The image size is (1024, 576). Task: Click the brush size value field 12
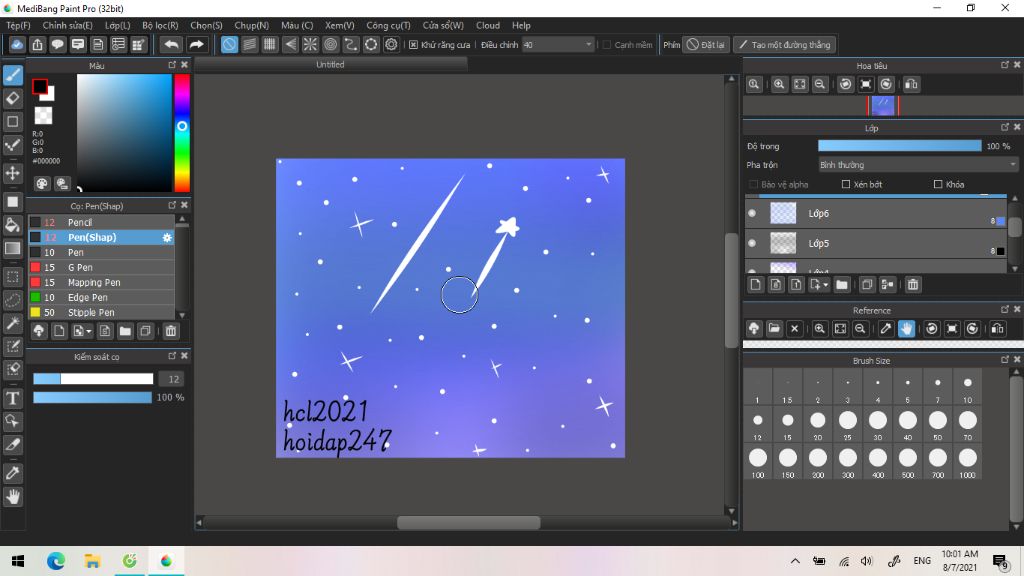[x=173, y=379]
